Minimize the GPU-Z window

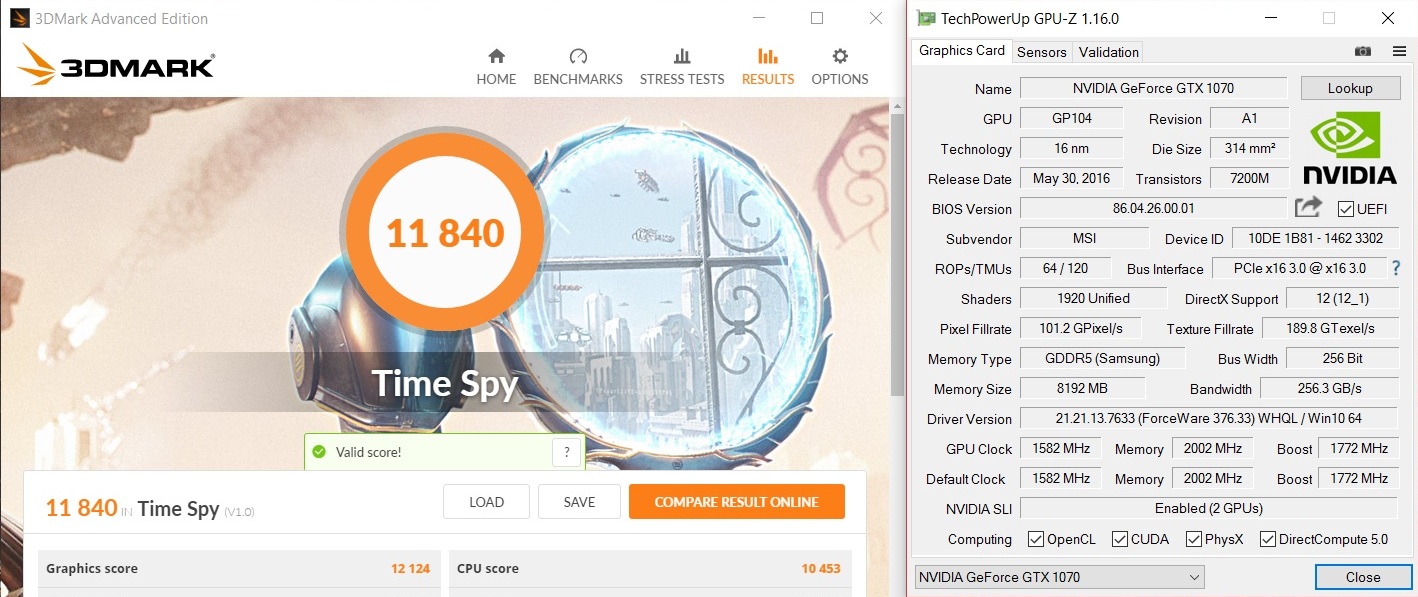coord(1270,18)
